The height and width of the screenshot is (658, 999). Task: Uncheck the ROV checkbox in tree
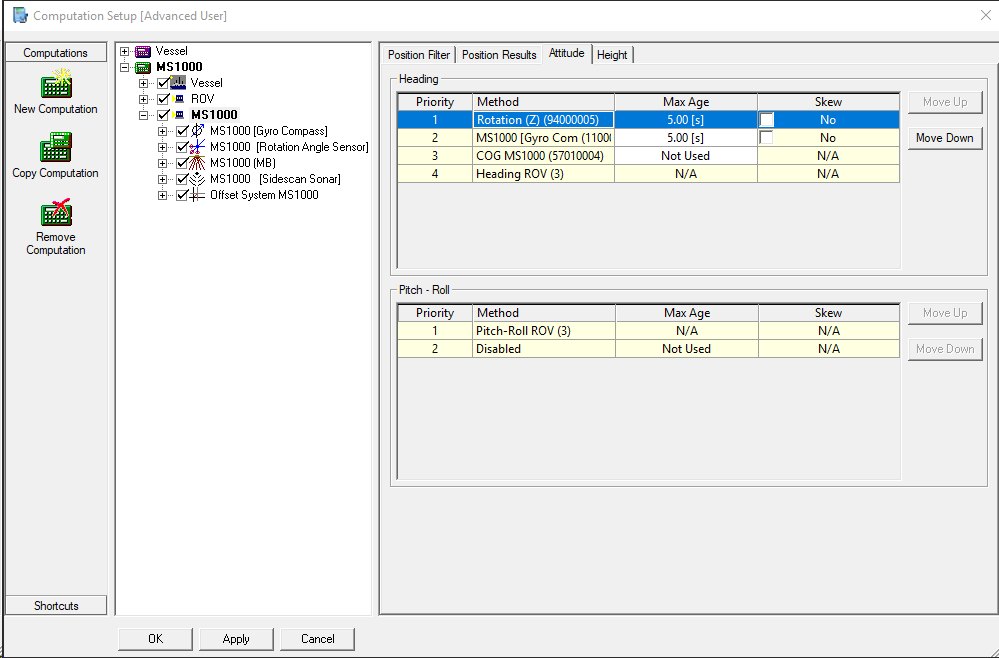pyautogui.click(x=164, y=99)
